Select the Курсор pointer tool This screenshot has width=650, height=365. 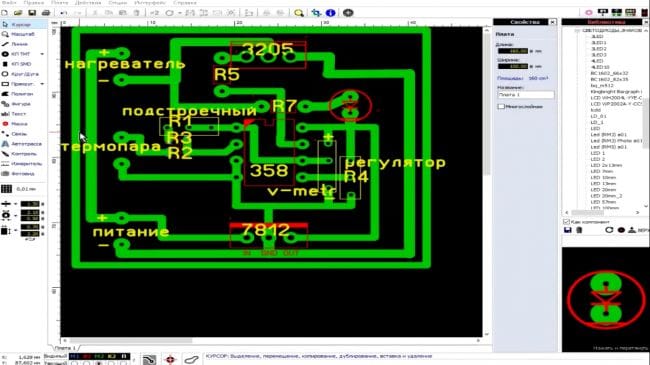[21, 24]
